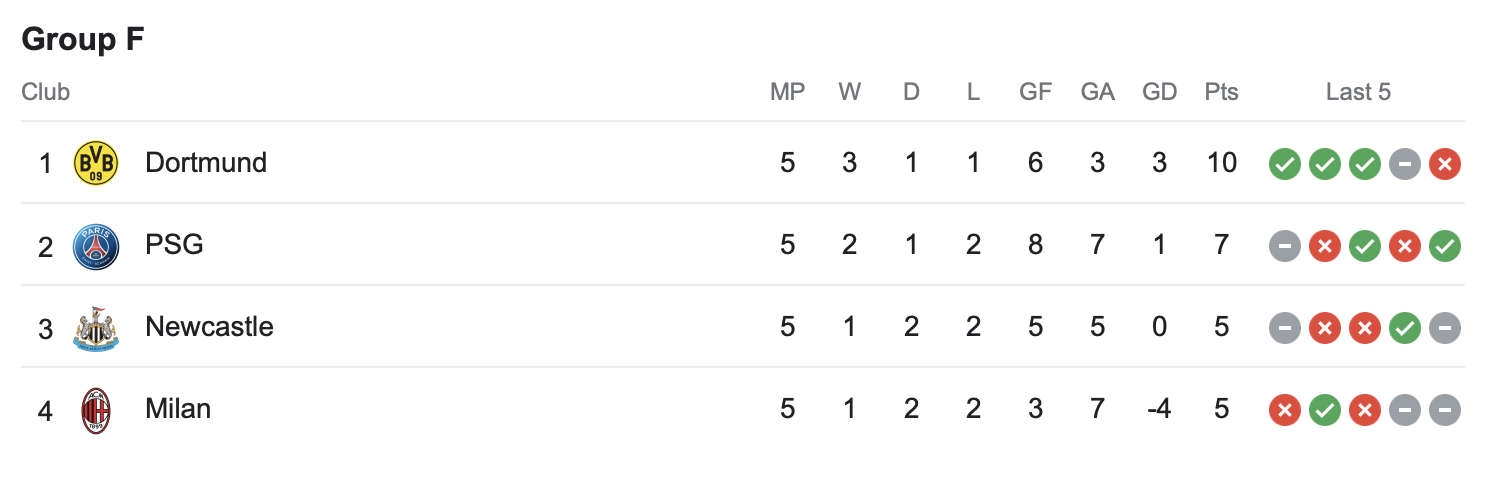Viewport: 1488px width, 490px height.
Task: Click the Borussia Dortmund club crest
Action: (97, 163)
